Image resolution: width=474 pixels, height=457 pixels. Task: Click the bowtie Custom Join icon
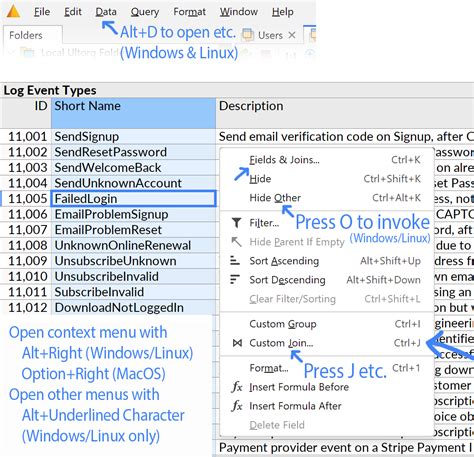pos(237,343)
